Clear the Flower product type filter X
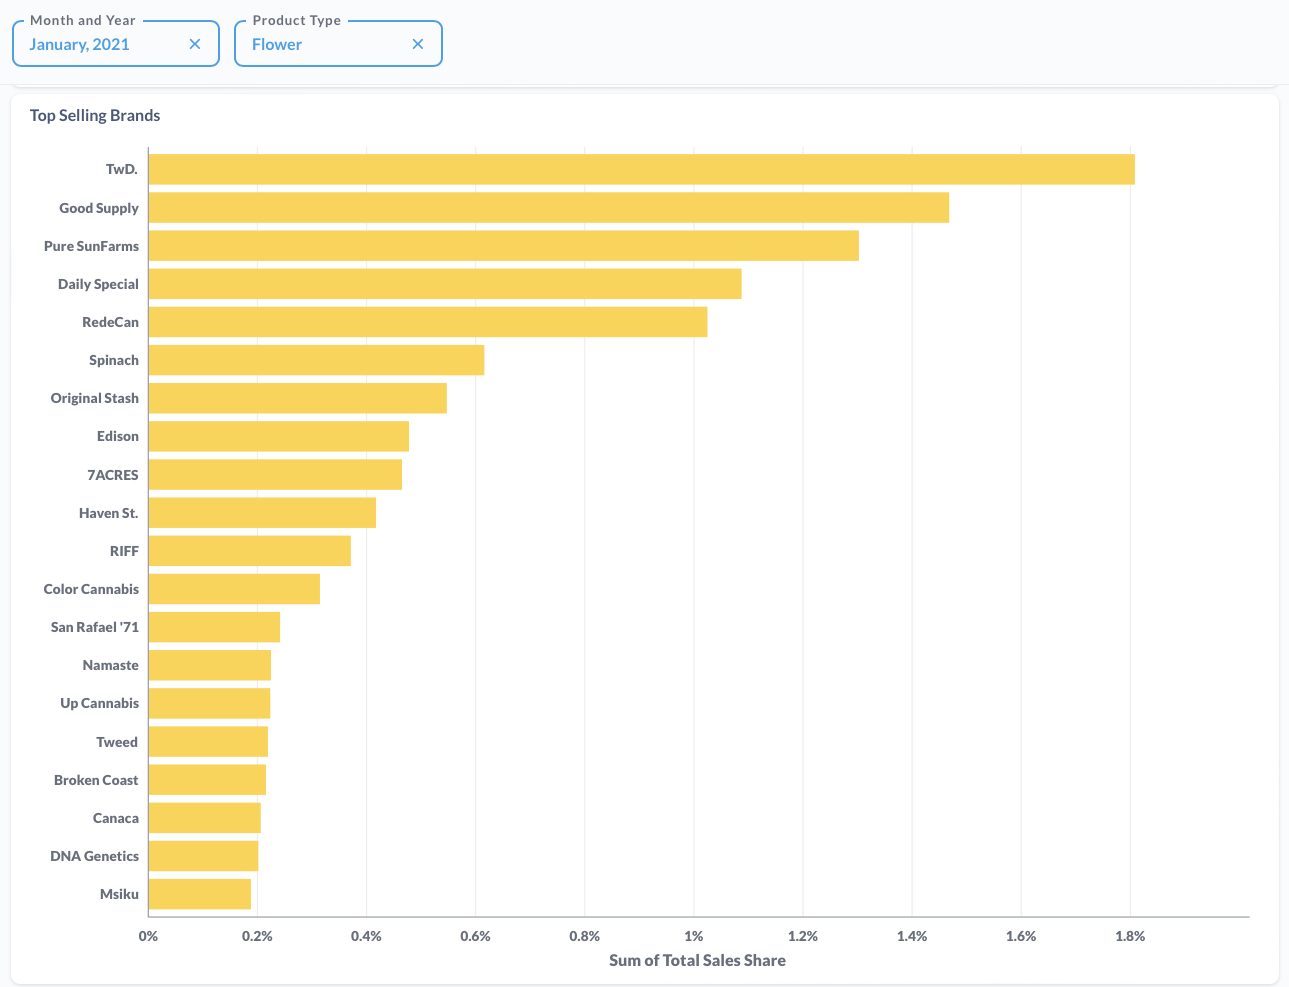This screenshot has width=1289, height=987. (418, 44)
